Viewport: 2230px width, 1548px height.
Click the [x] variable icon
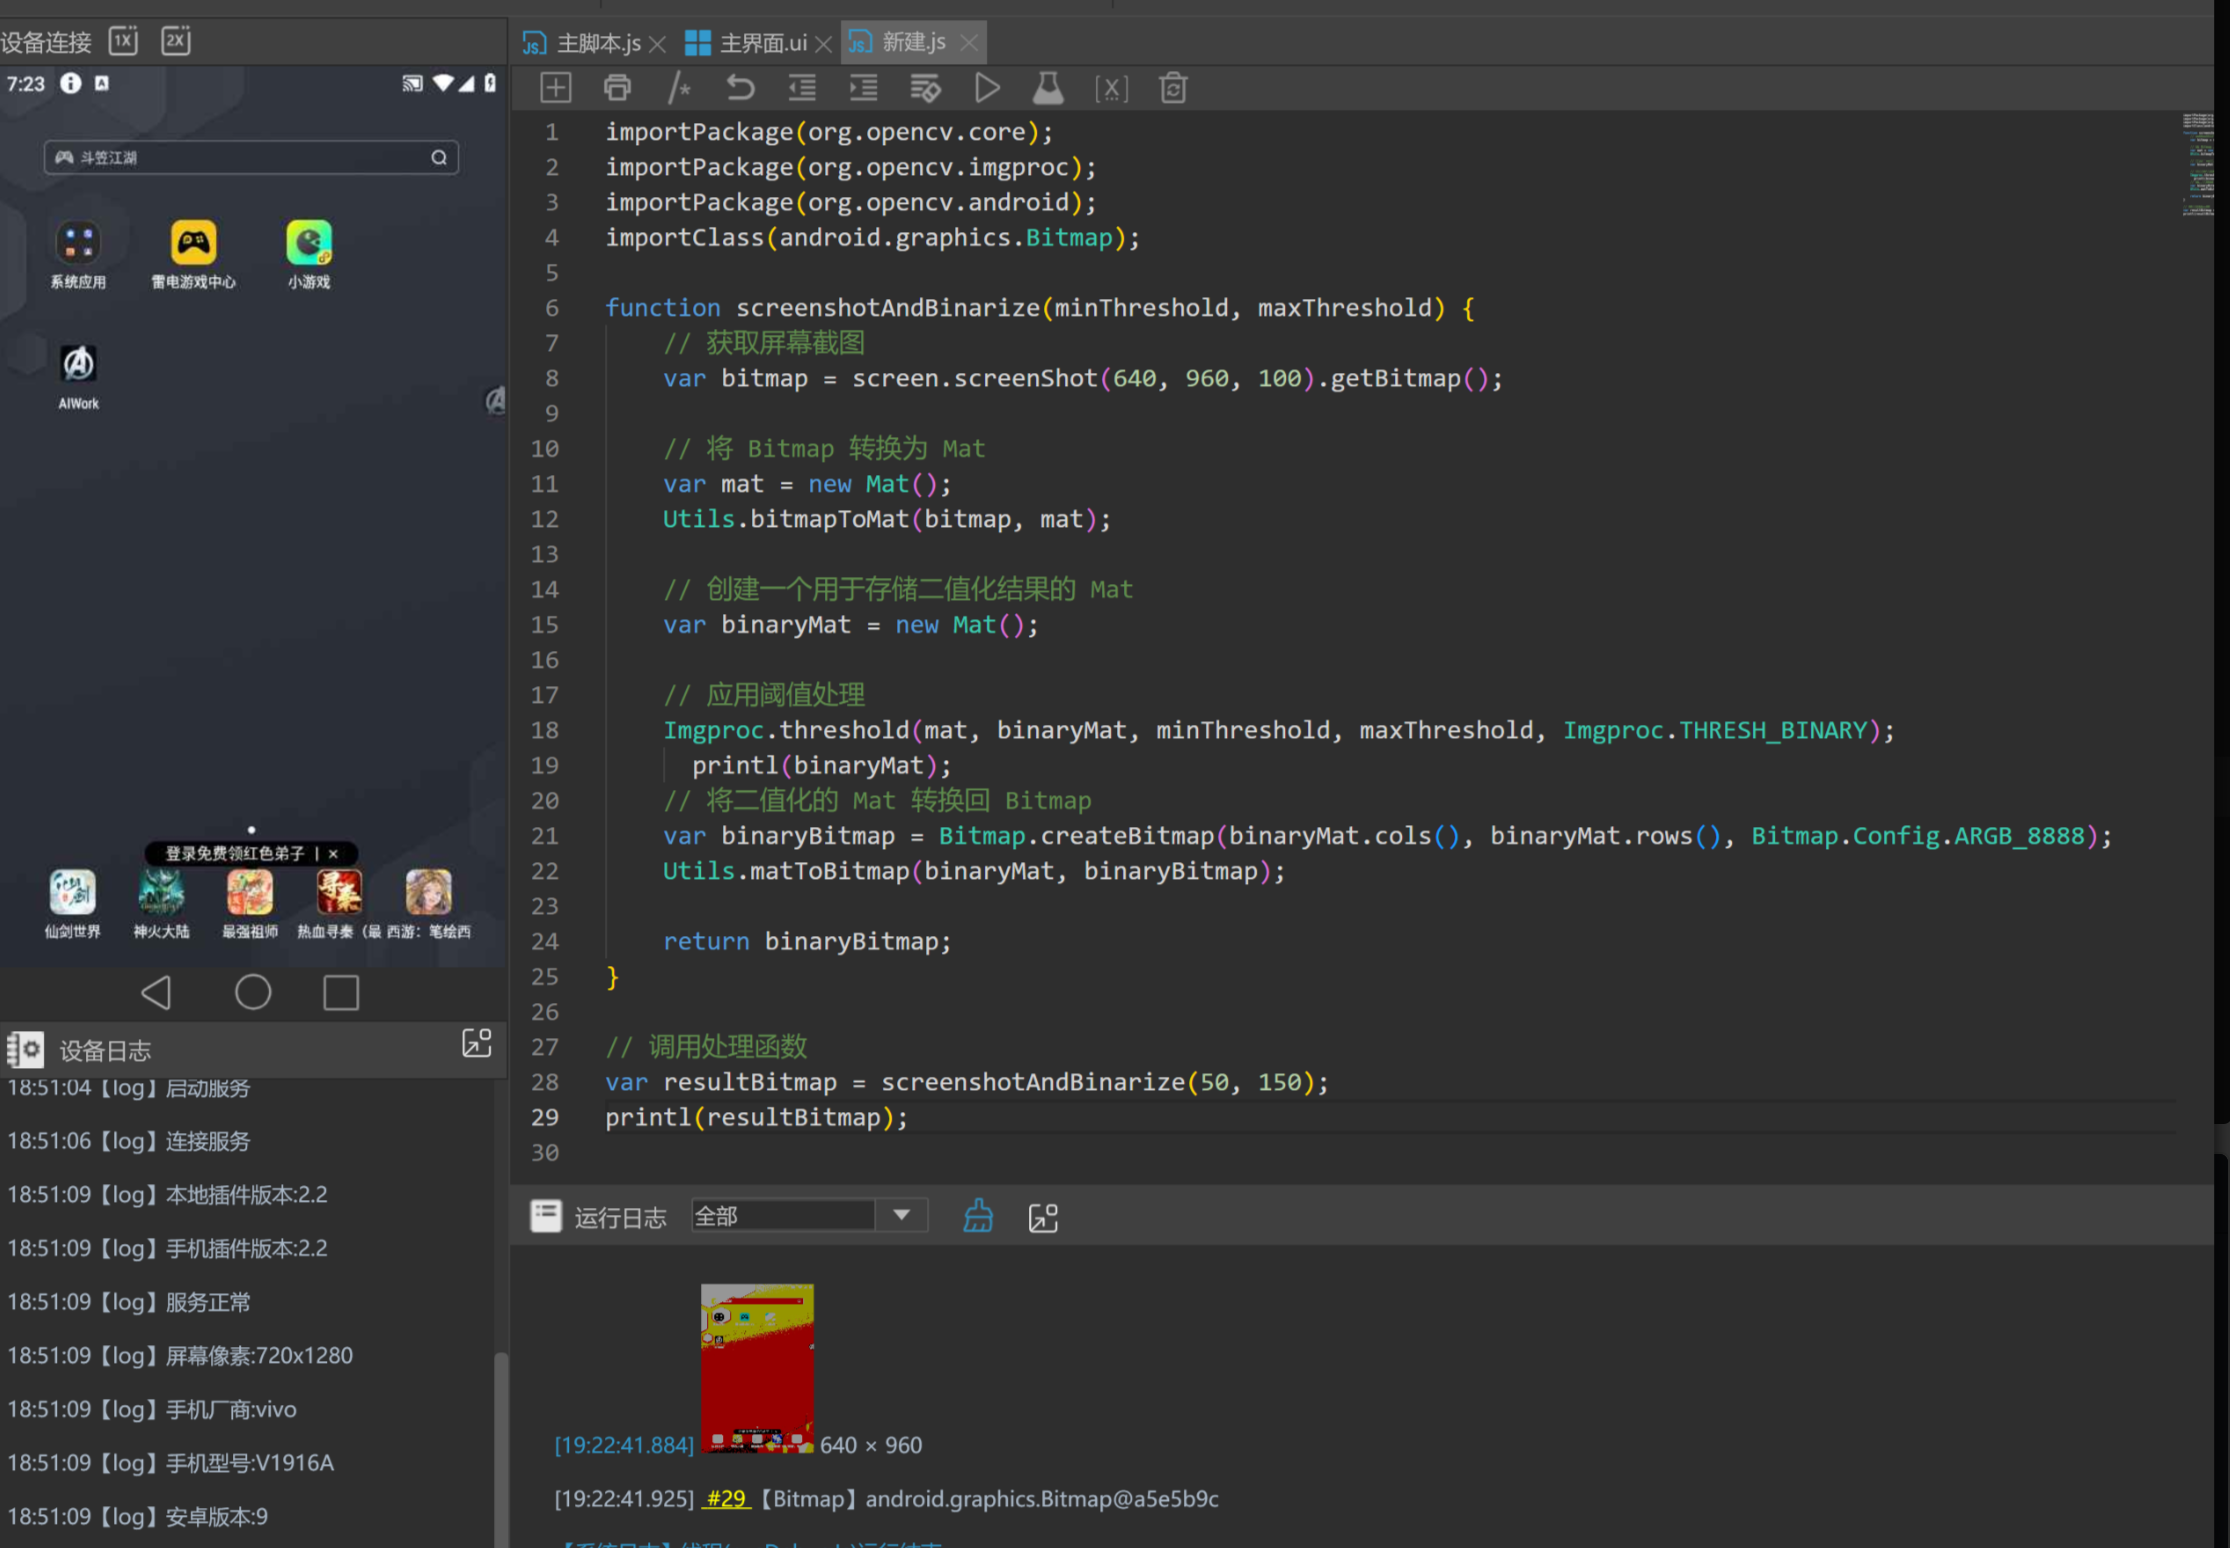[1111, 89]
